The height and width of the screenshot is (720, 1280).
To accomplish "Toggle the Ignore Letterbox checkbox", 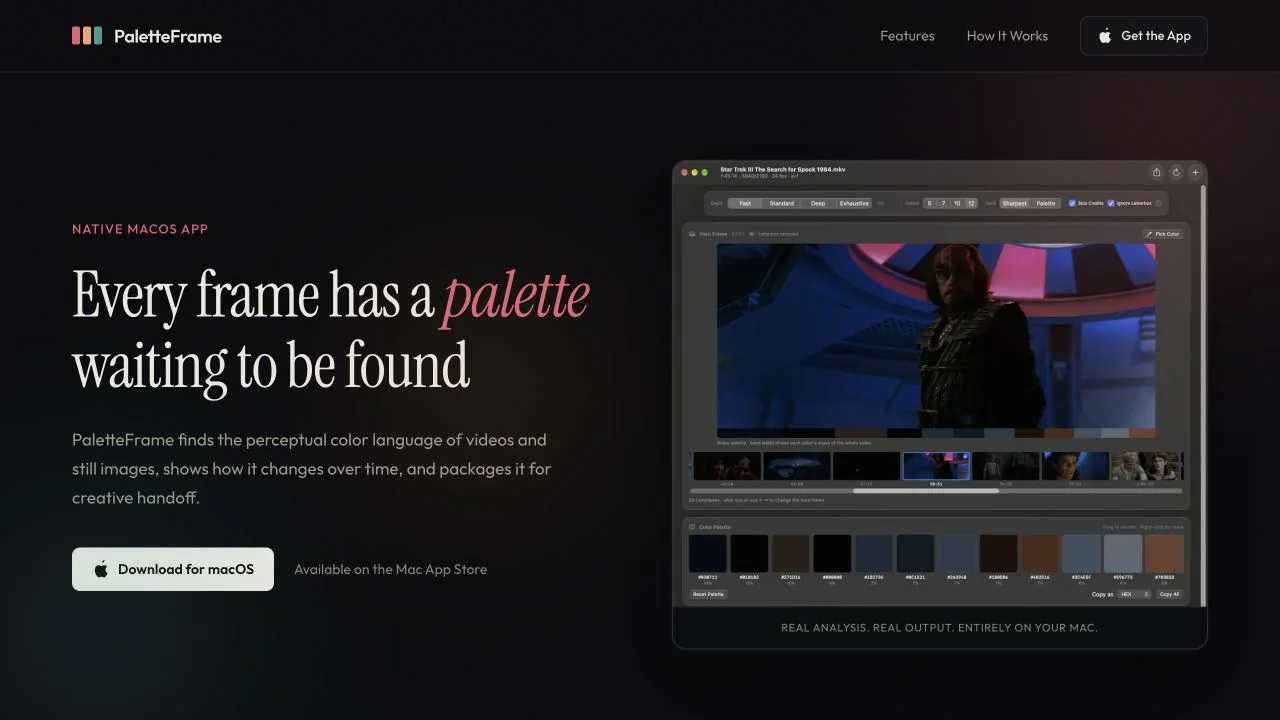I will click(1111, 203).
